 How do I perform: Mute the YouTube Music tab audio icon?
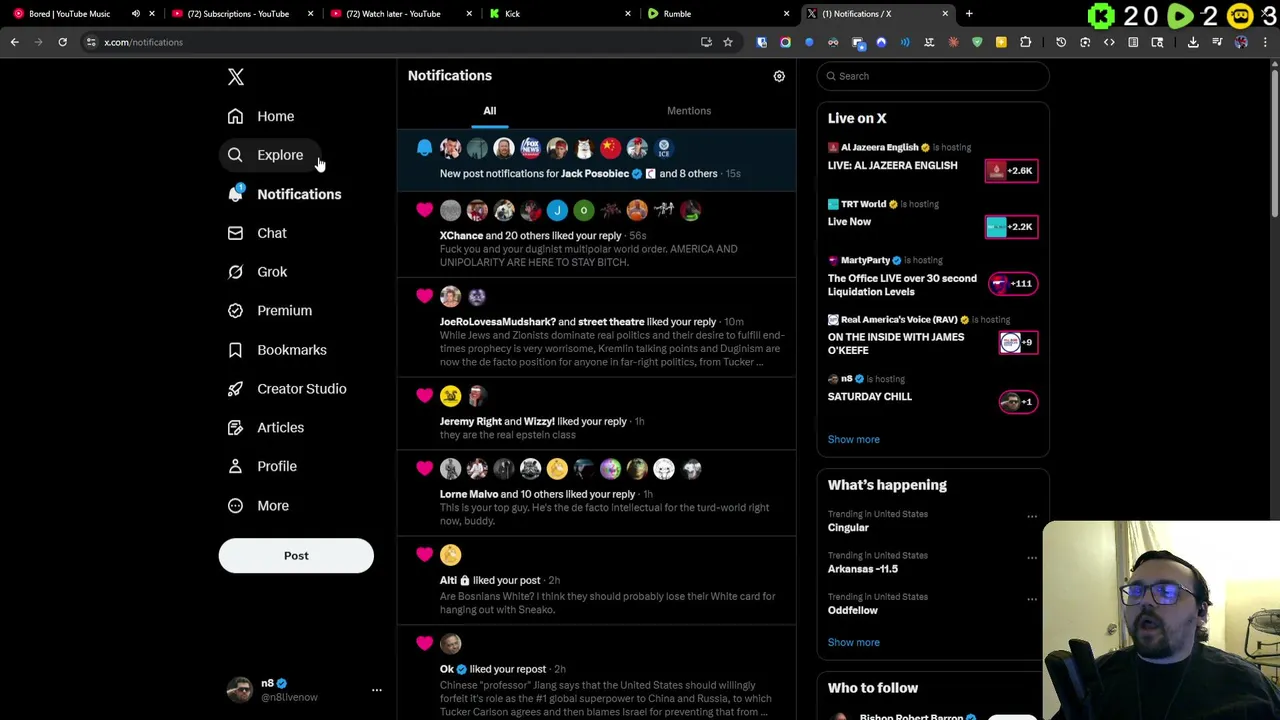[x=136, y=14]
